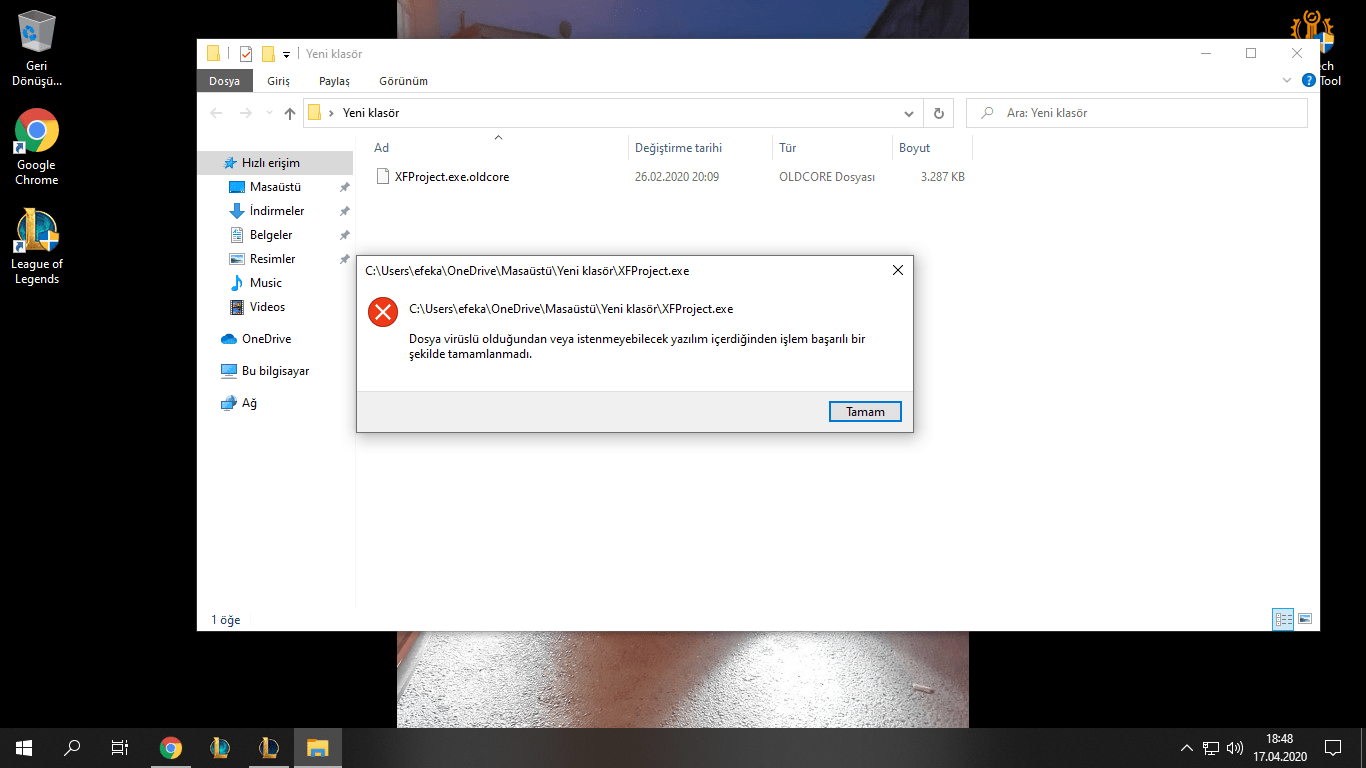Show hidden system tray icons

[1187, 747]
